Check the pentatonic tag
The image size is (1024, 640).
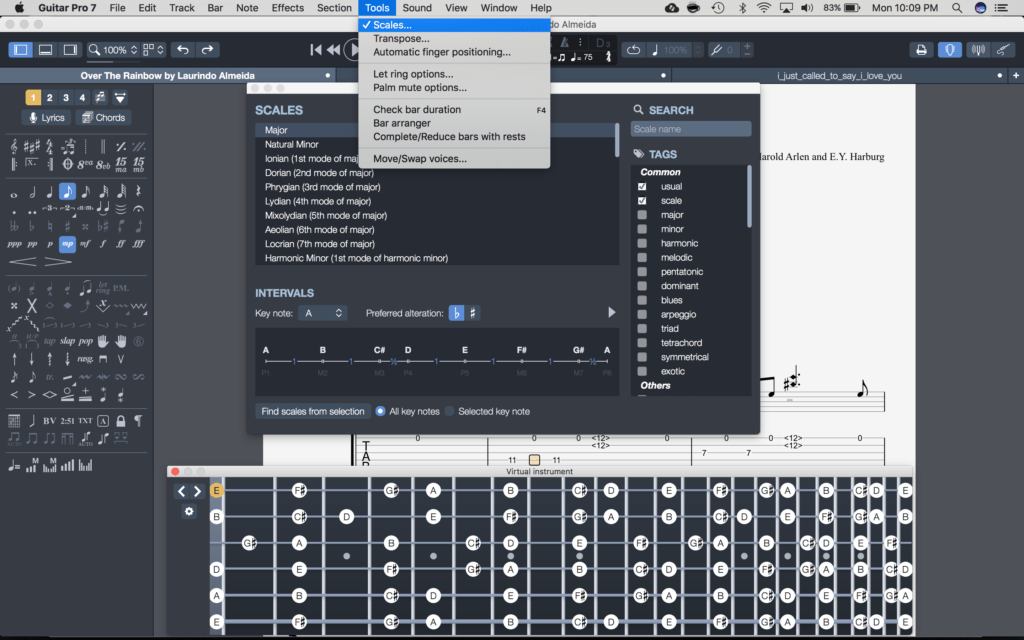tap(642, 272)
